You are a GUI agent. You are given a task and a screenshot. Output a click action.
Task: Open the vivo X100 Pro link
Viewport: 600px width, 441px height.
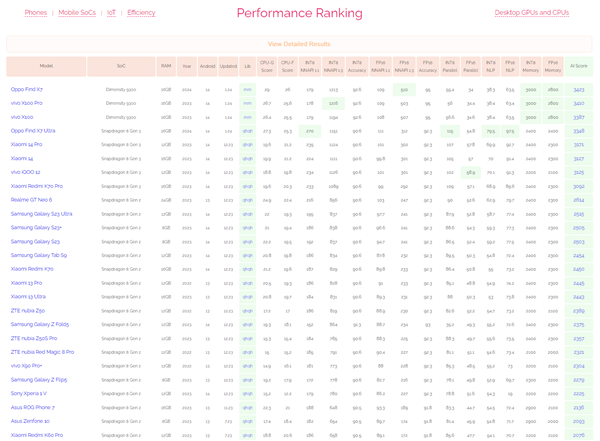coord(27,103)
